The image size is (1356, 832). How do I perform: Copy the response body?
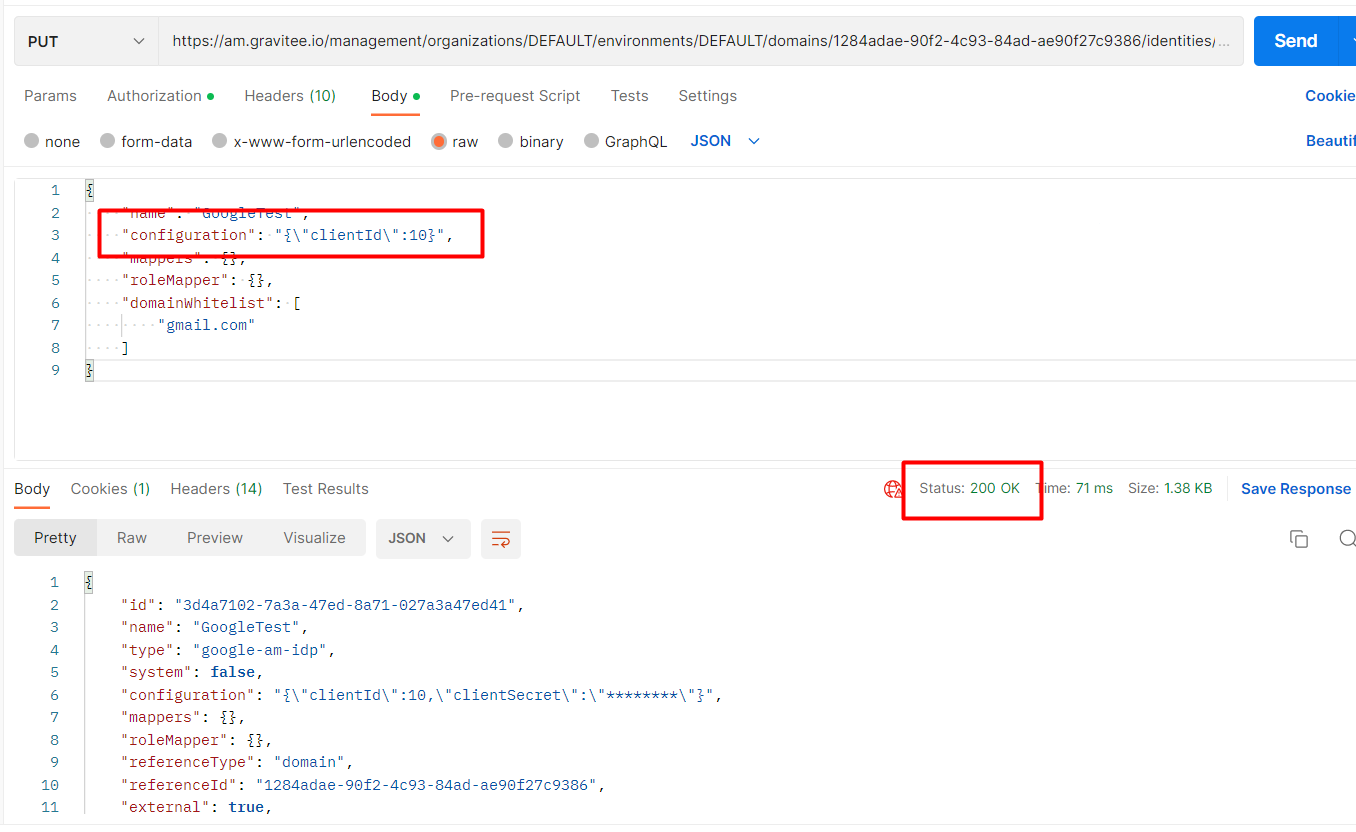1299,538
